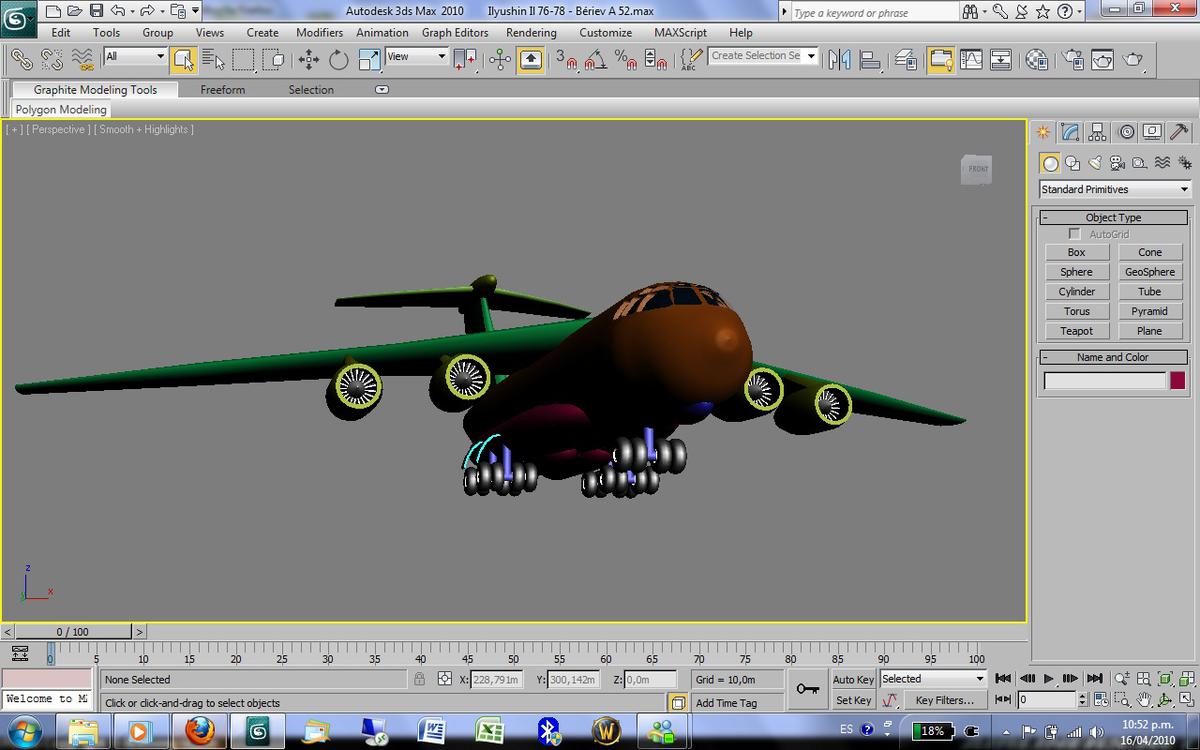The height and width of the screenshot is (750, 1200).
Task: Open Schematic View icon
Action: [x=1001, y=60]
